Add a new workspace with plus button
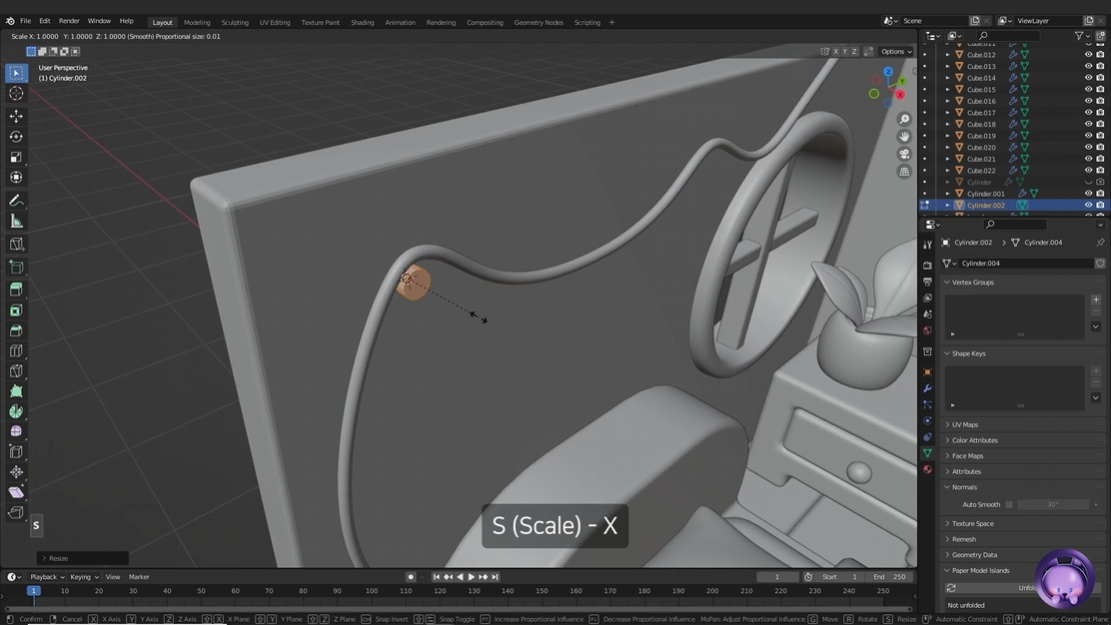The image size is (1111, 625). [x=611, y=23]
